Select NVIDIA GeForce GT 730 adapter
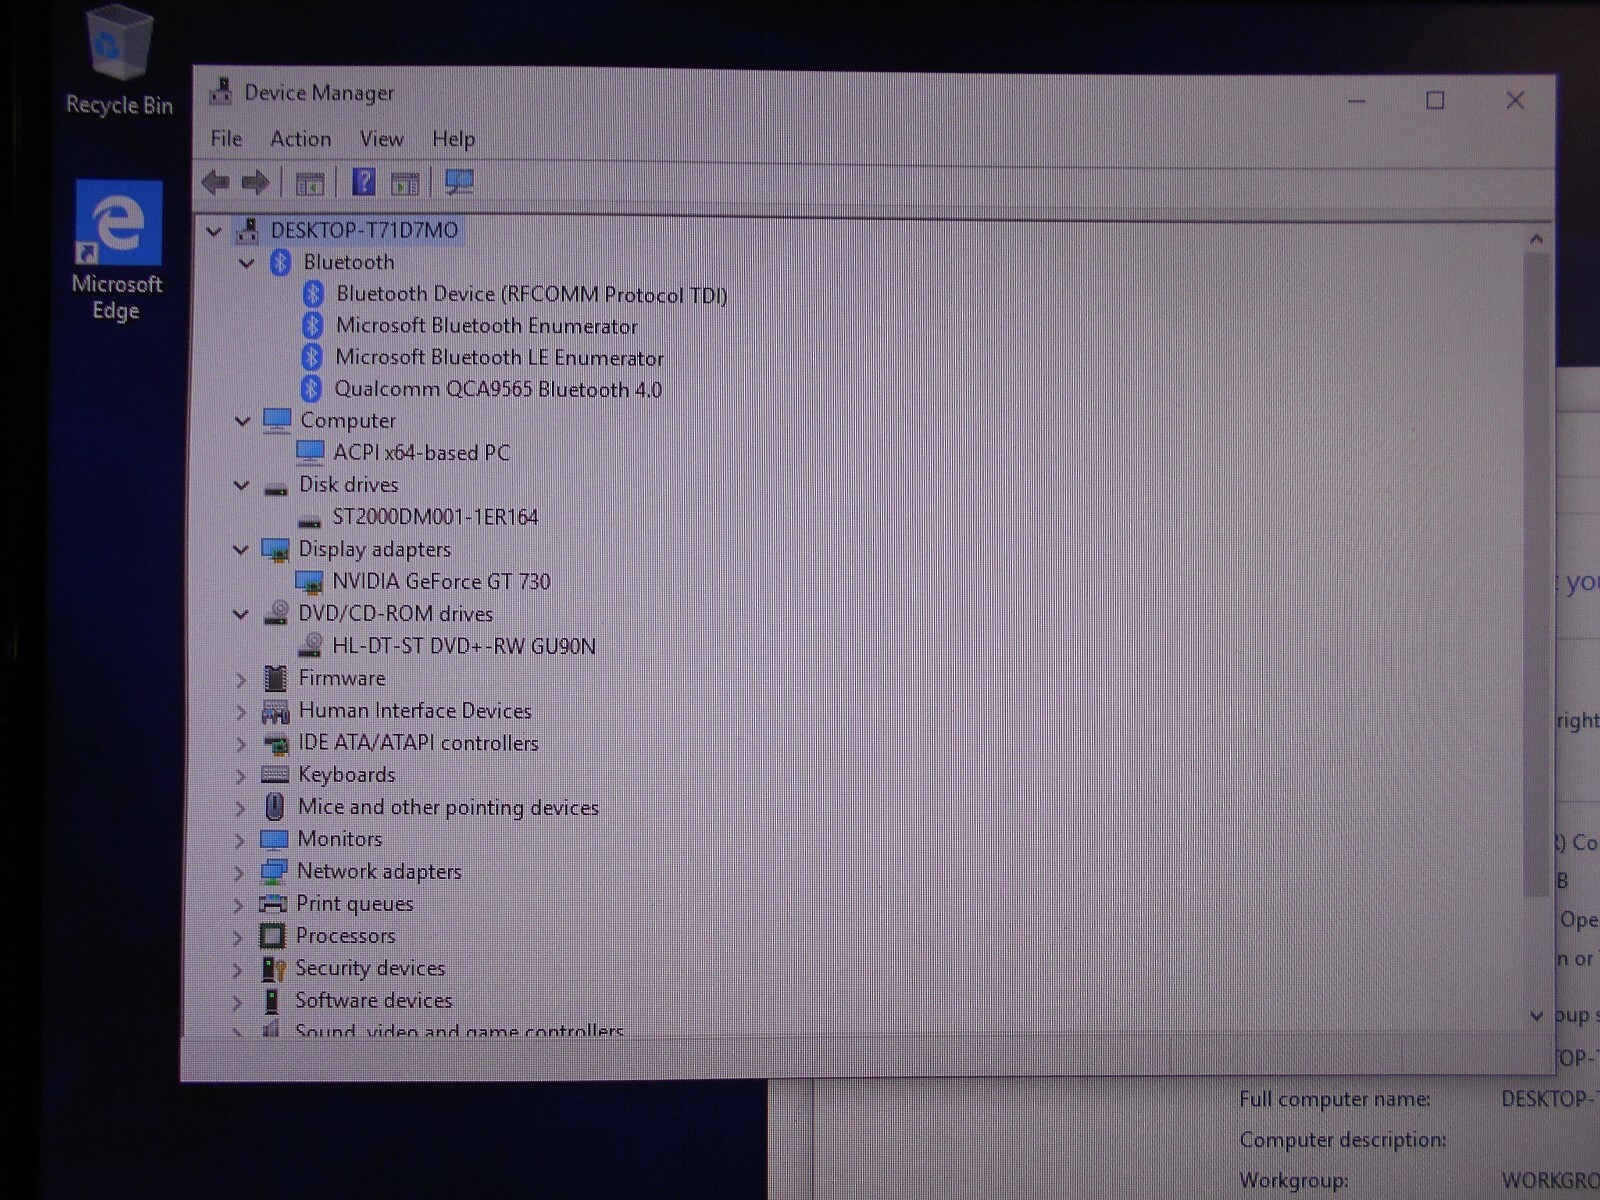1600x1200 pixels. pos(441,581)
